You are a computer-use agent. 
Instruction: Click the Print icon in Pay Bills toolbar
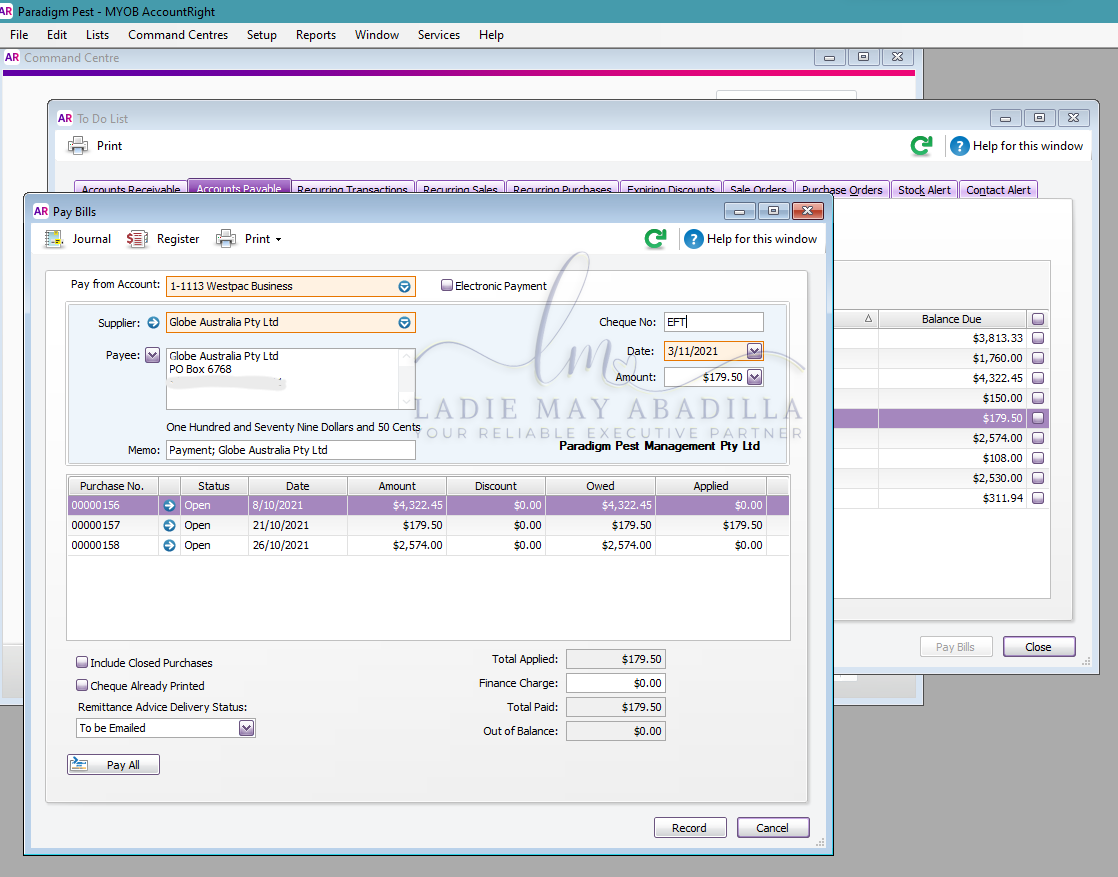coord(226,239)
